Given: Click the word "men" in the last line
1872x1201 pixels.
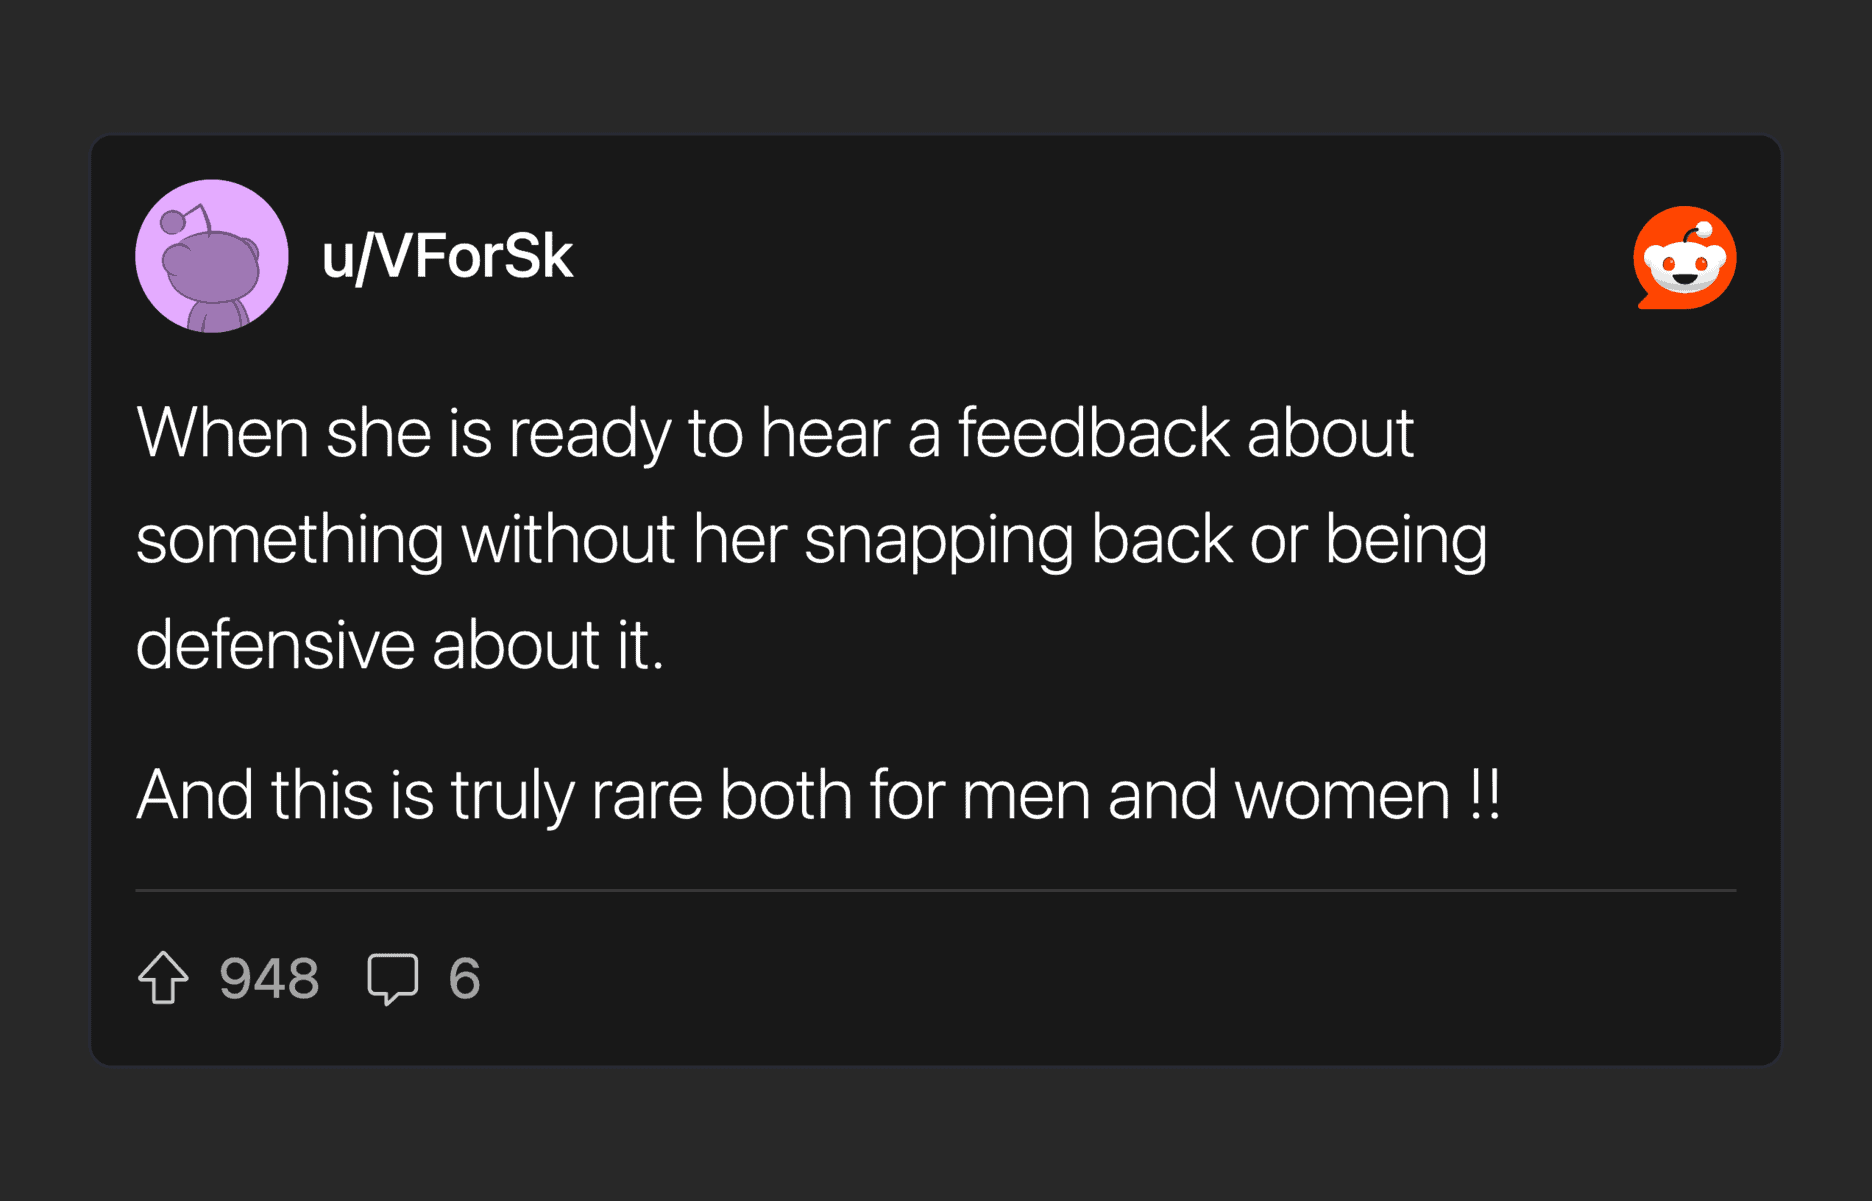Looking at the screenshot, I should [1026, 795].
